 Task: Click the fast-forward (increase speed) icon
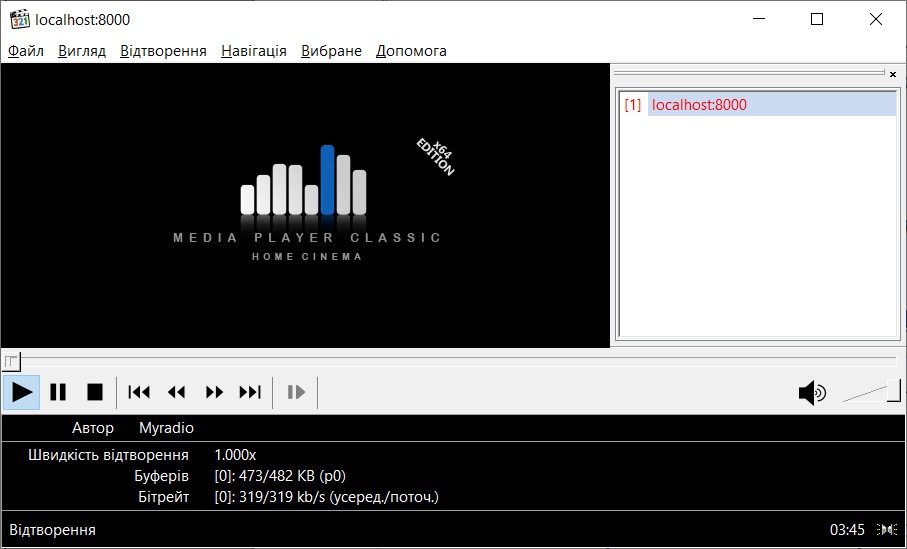tap(214, 392)
